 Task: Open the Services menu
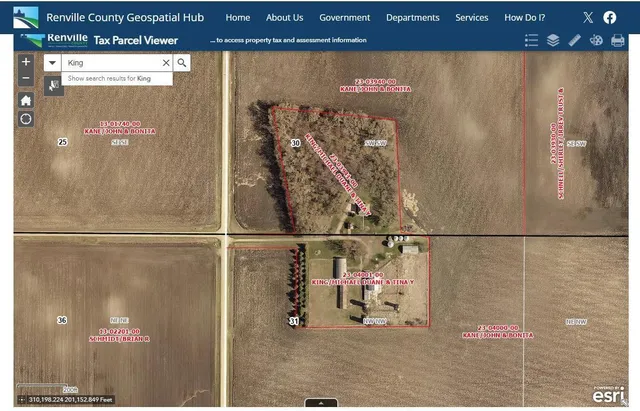coord(472,17)
